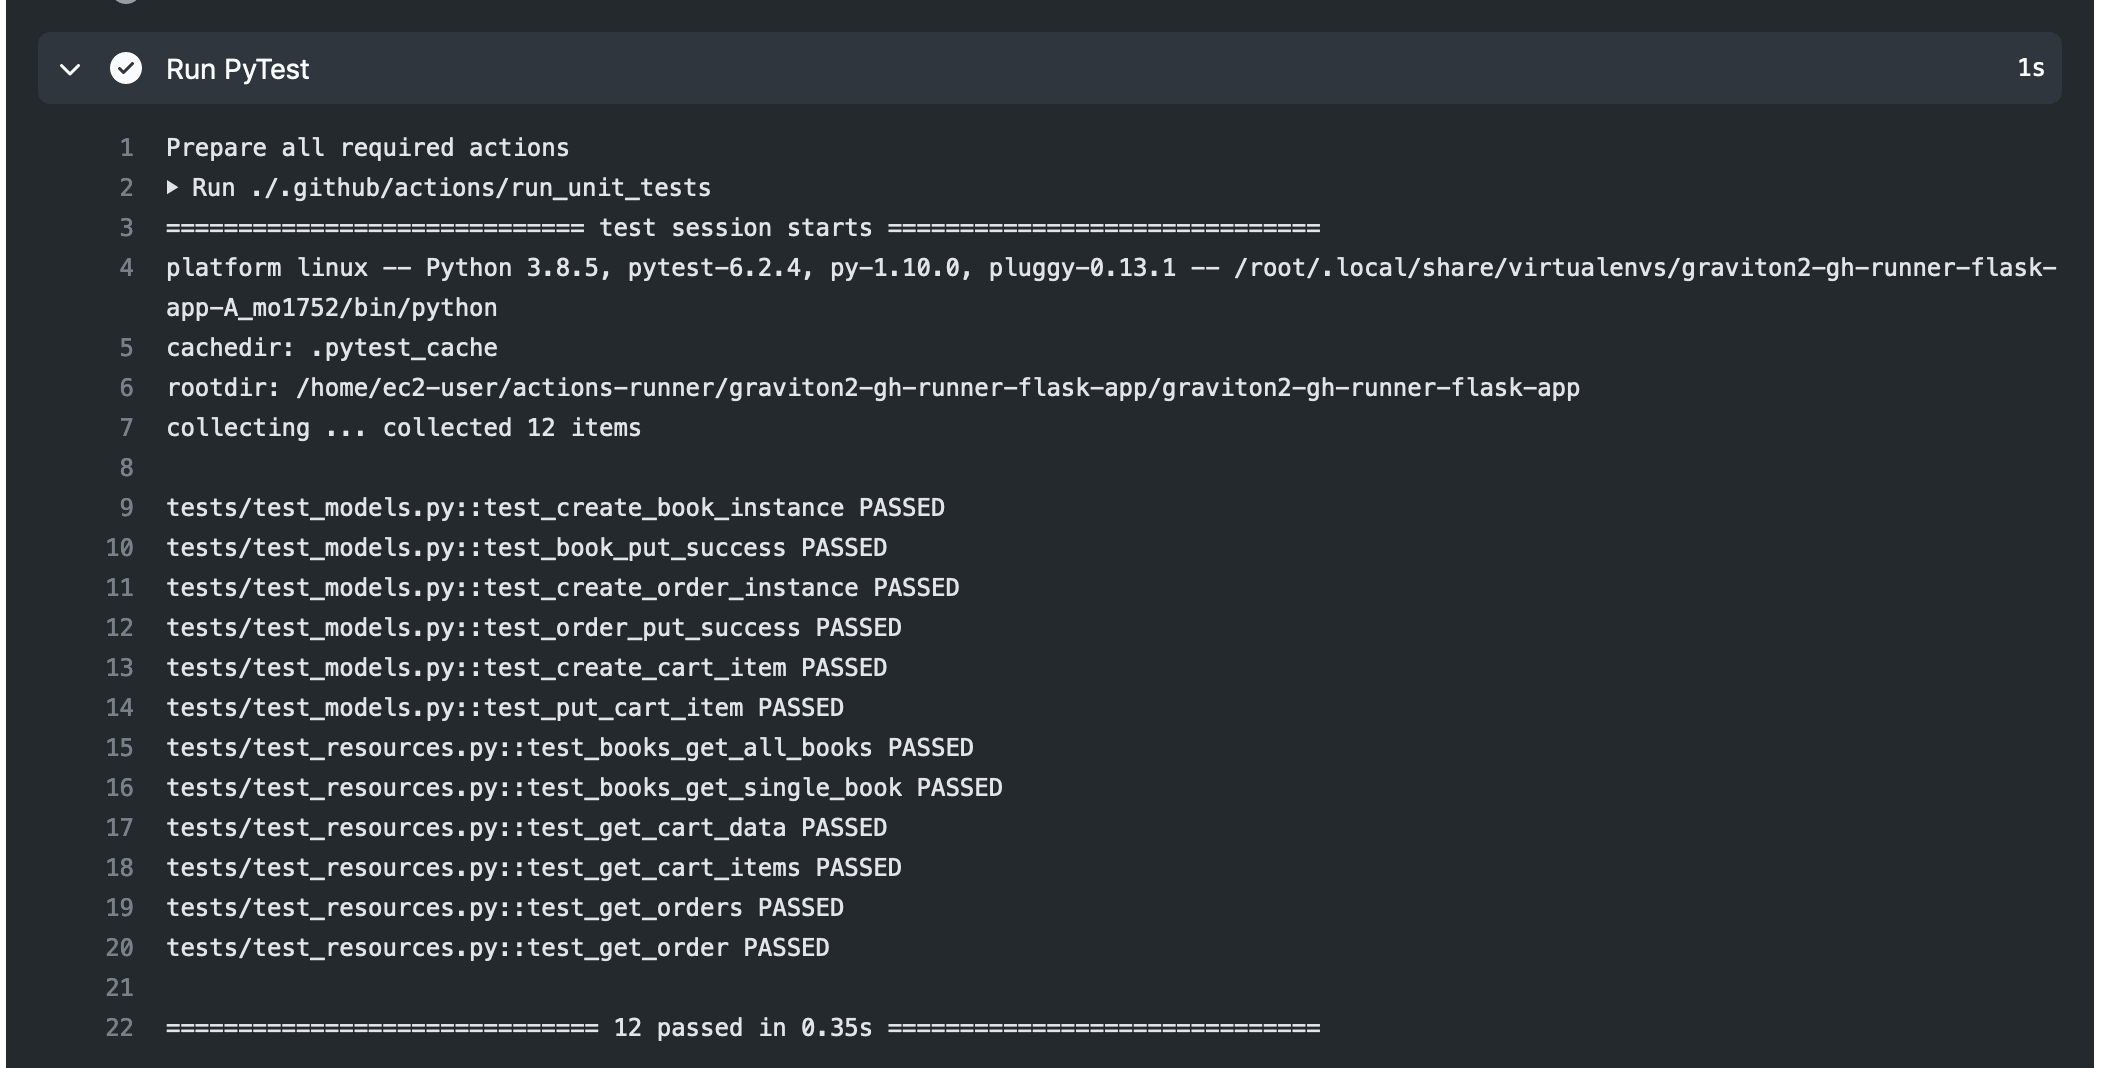
Task: Collapse the Run PyTest step chevron
Action: 70,69
